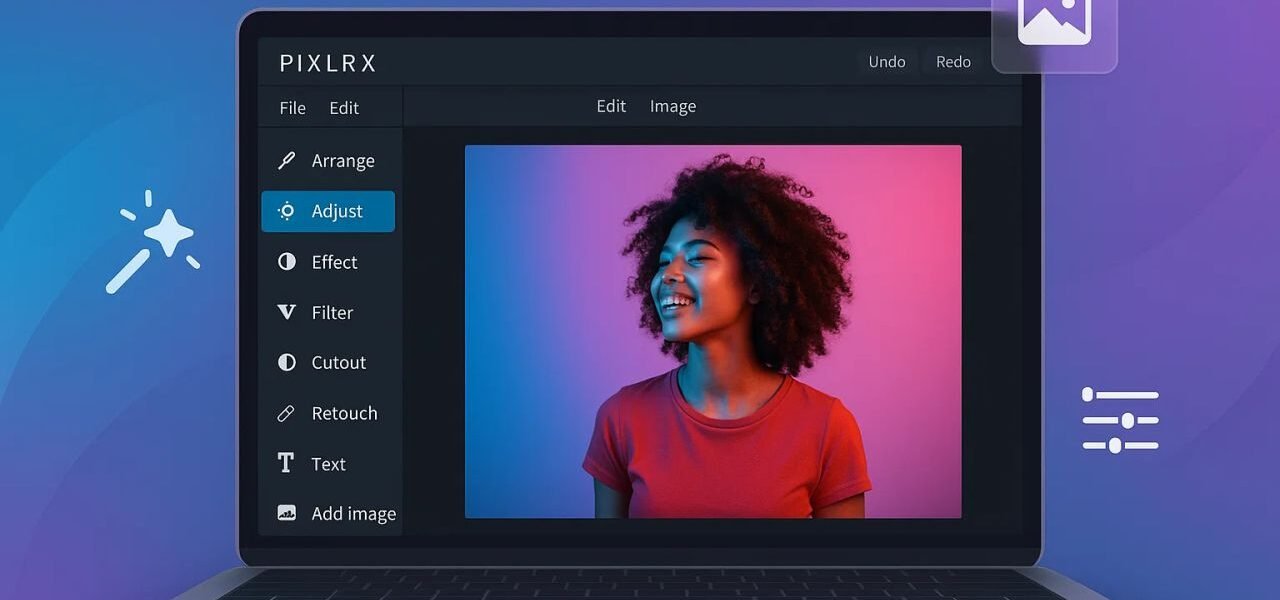Click the PIXLRX logo
The width and height of the screenshot is (1280, 600).
[326, 62]
